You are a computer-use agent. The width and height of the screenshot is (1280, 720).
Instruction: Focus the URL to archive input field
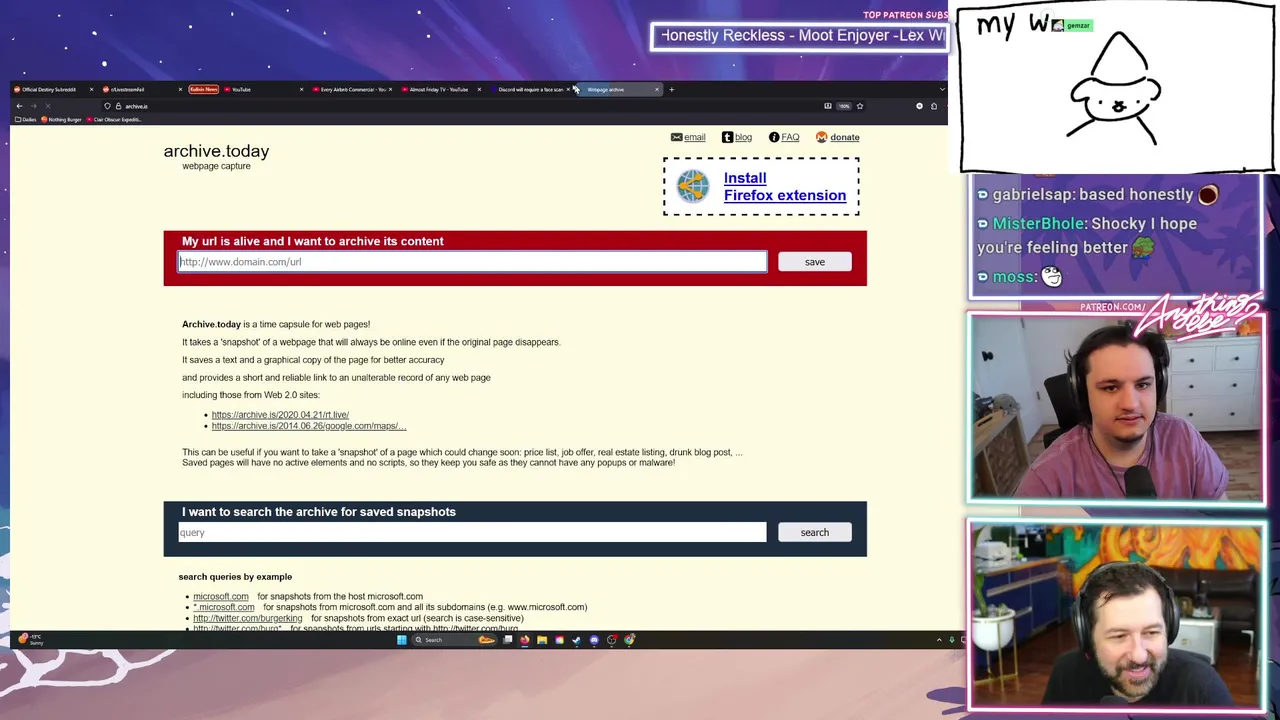tap(472, 262)
